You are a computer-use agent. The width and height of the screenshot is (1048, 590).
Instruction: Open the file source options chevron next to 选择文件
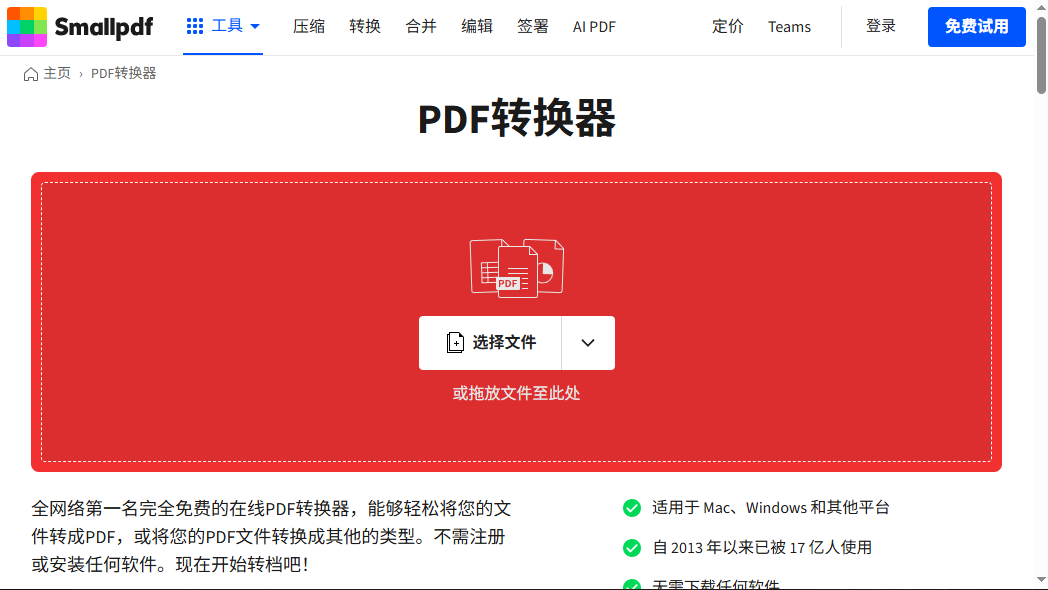pyautogui.click(x=588, y=342)
